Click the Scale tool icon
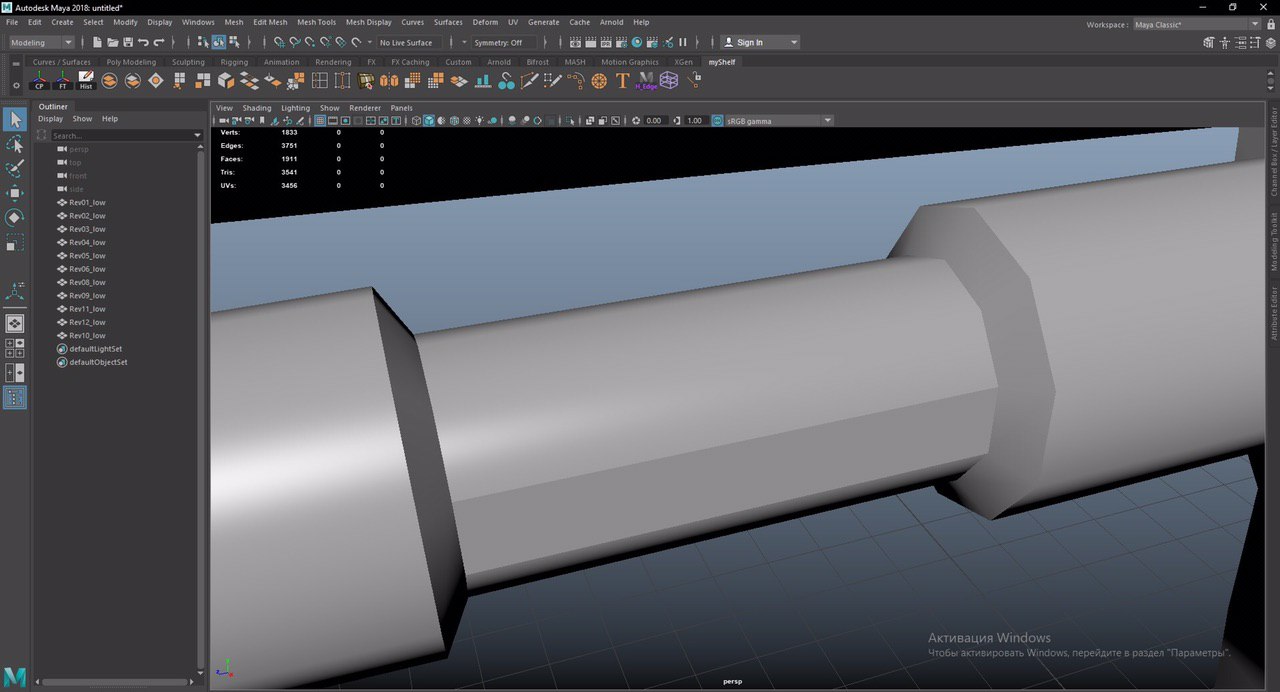Screen dimensions: 1280x692 pos(15,243)
